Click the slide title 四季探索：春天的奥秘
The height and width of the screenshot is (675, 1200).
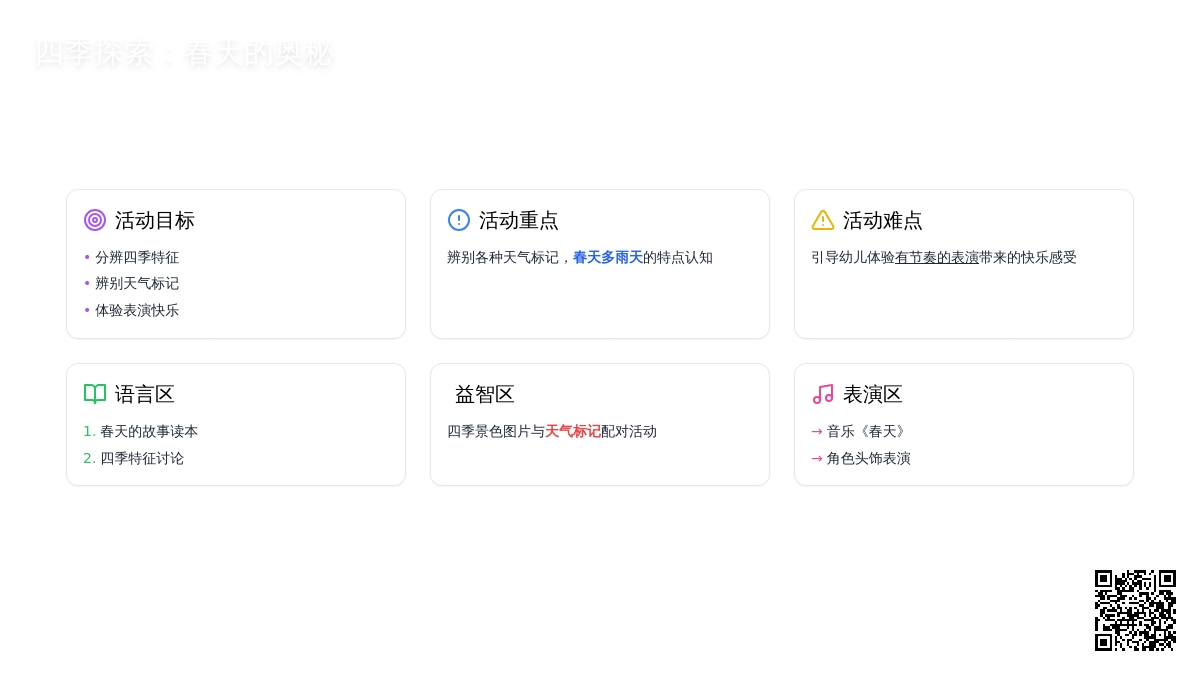[x=183, y=54]
